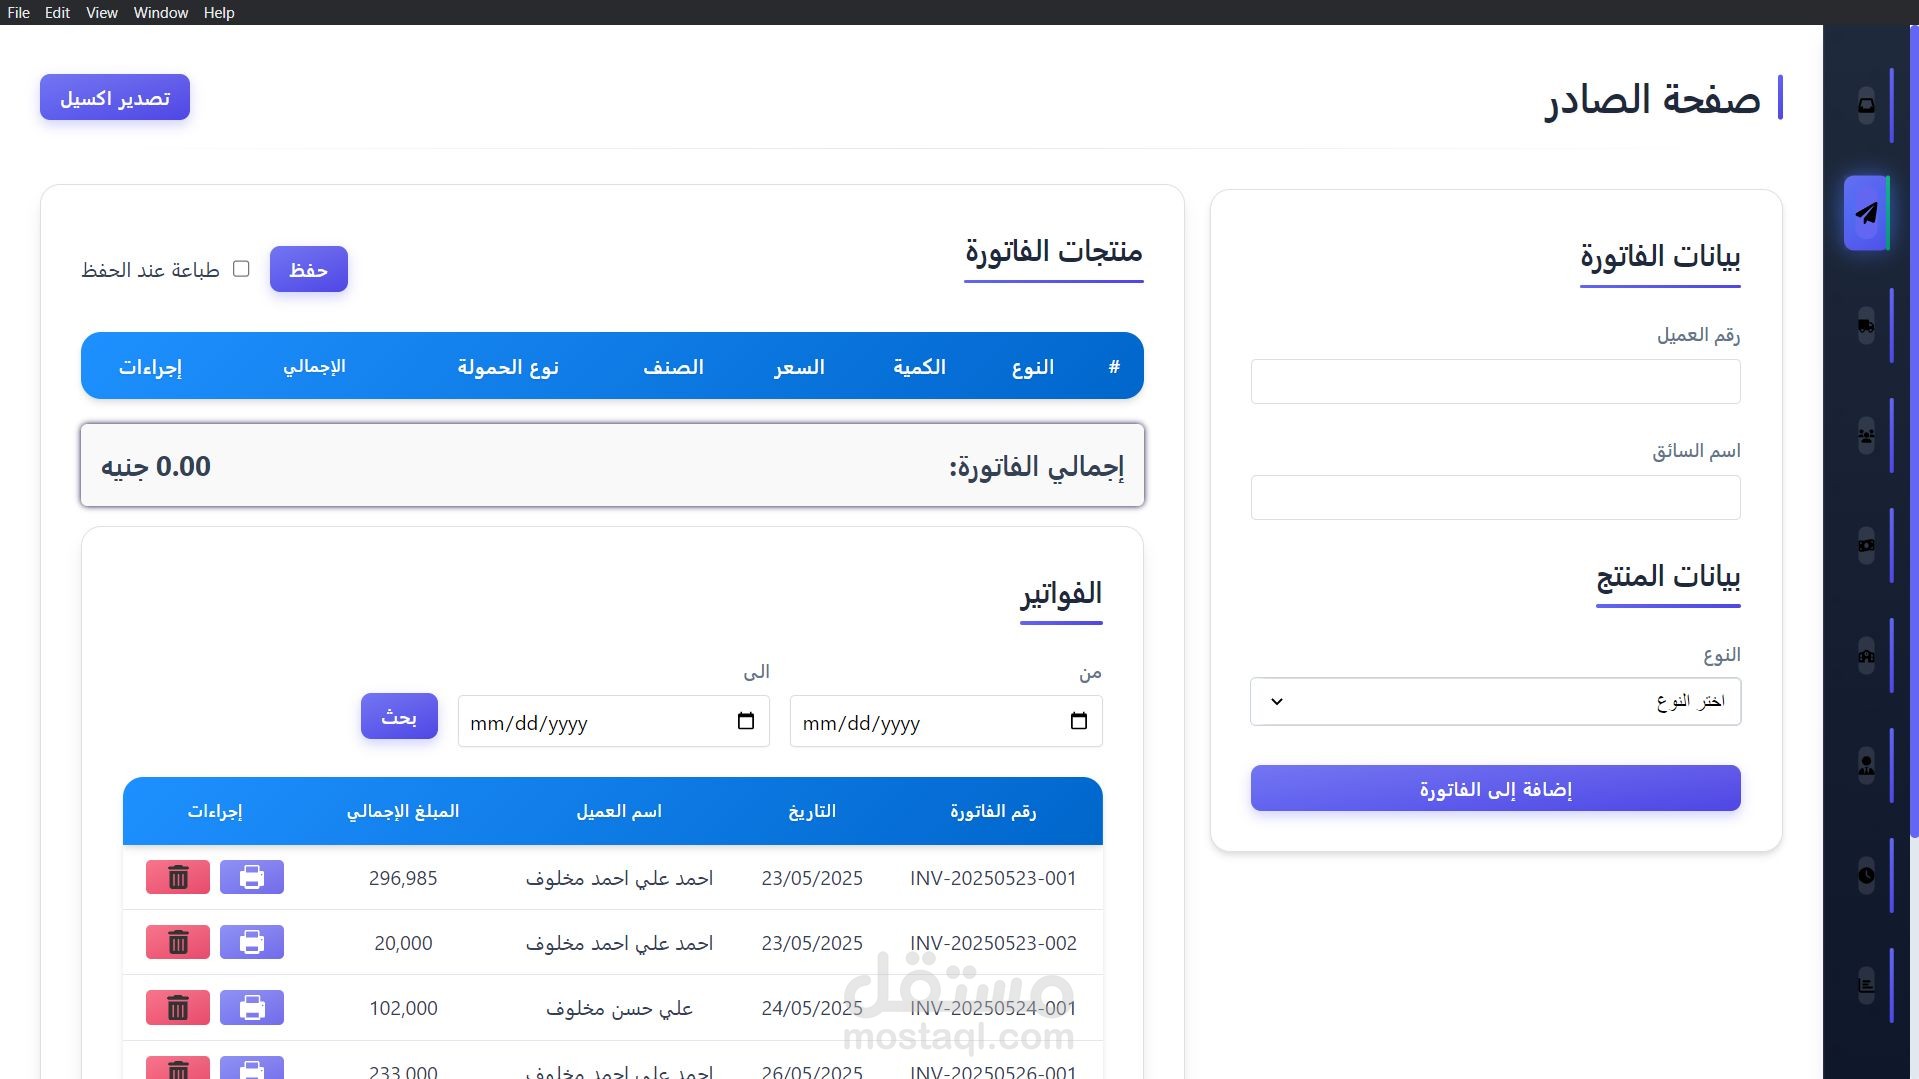Click the إضافة إلى الفاتورة button
Image resolution: width=1919 pixels, height=1079 pixels.
(1495, 788)
